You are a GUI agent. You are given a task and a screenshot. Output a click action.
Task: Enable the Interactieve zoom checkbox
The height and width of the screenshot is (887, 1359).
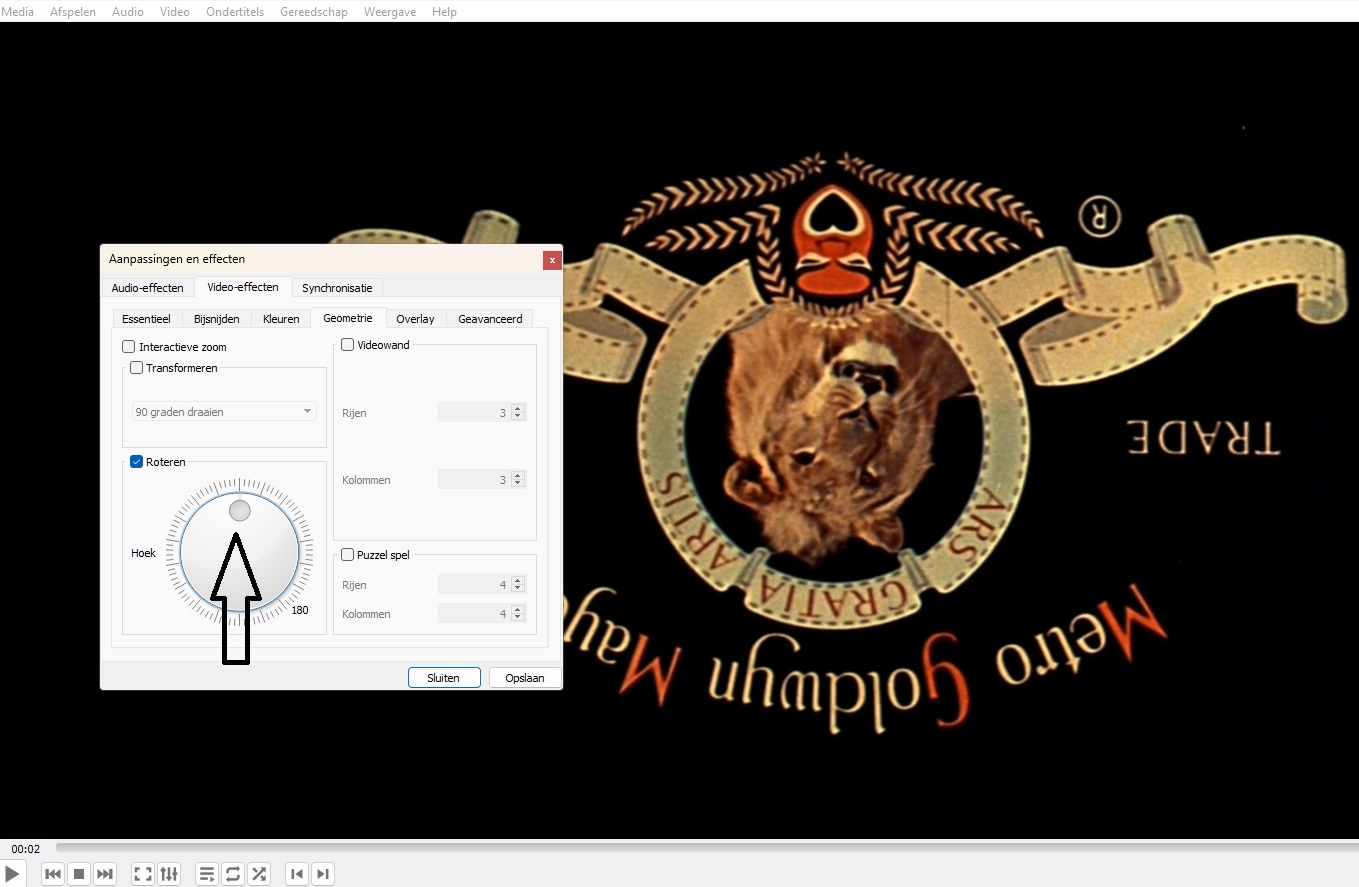pyautogui.click(x=129, y=347)
